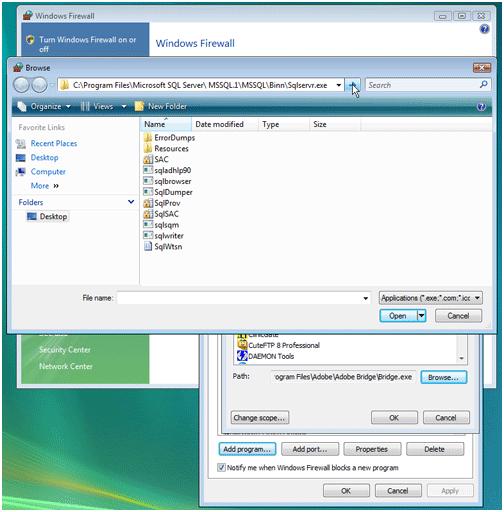
Task: Click New Folder in the toolbar
Action: (x=161, y=107)
